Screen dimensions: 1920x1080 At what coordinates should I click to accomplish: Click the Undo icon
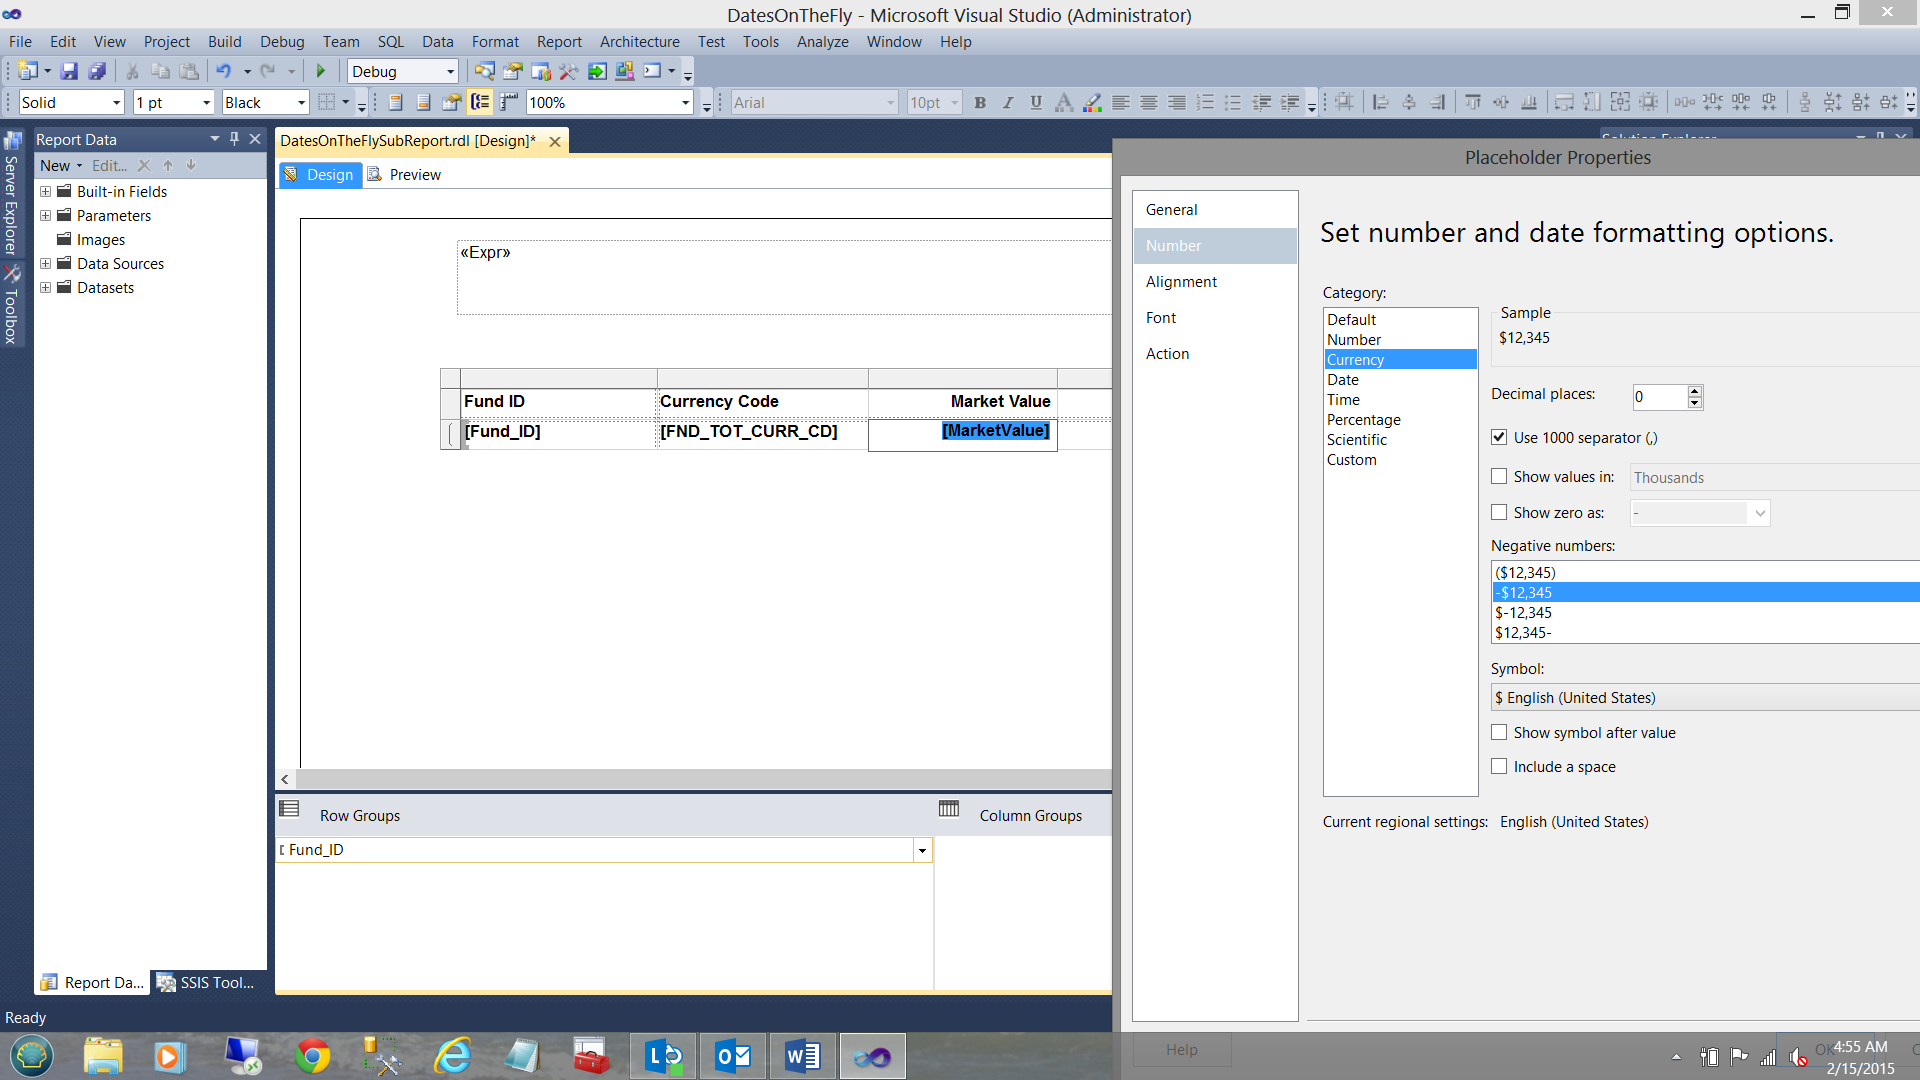(x=223, y=71)
